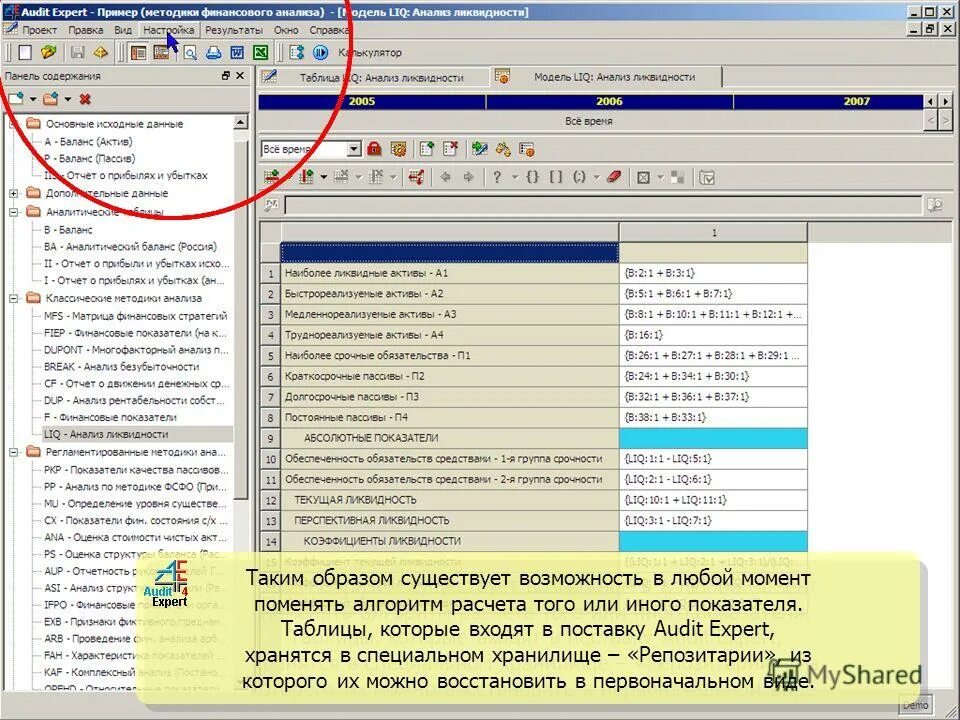Open the Результаты menu
960x720 pixels.
[234, 30]
